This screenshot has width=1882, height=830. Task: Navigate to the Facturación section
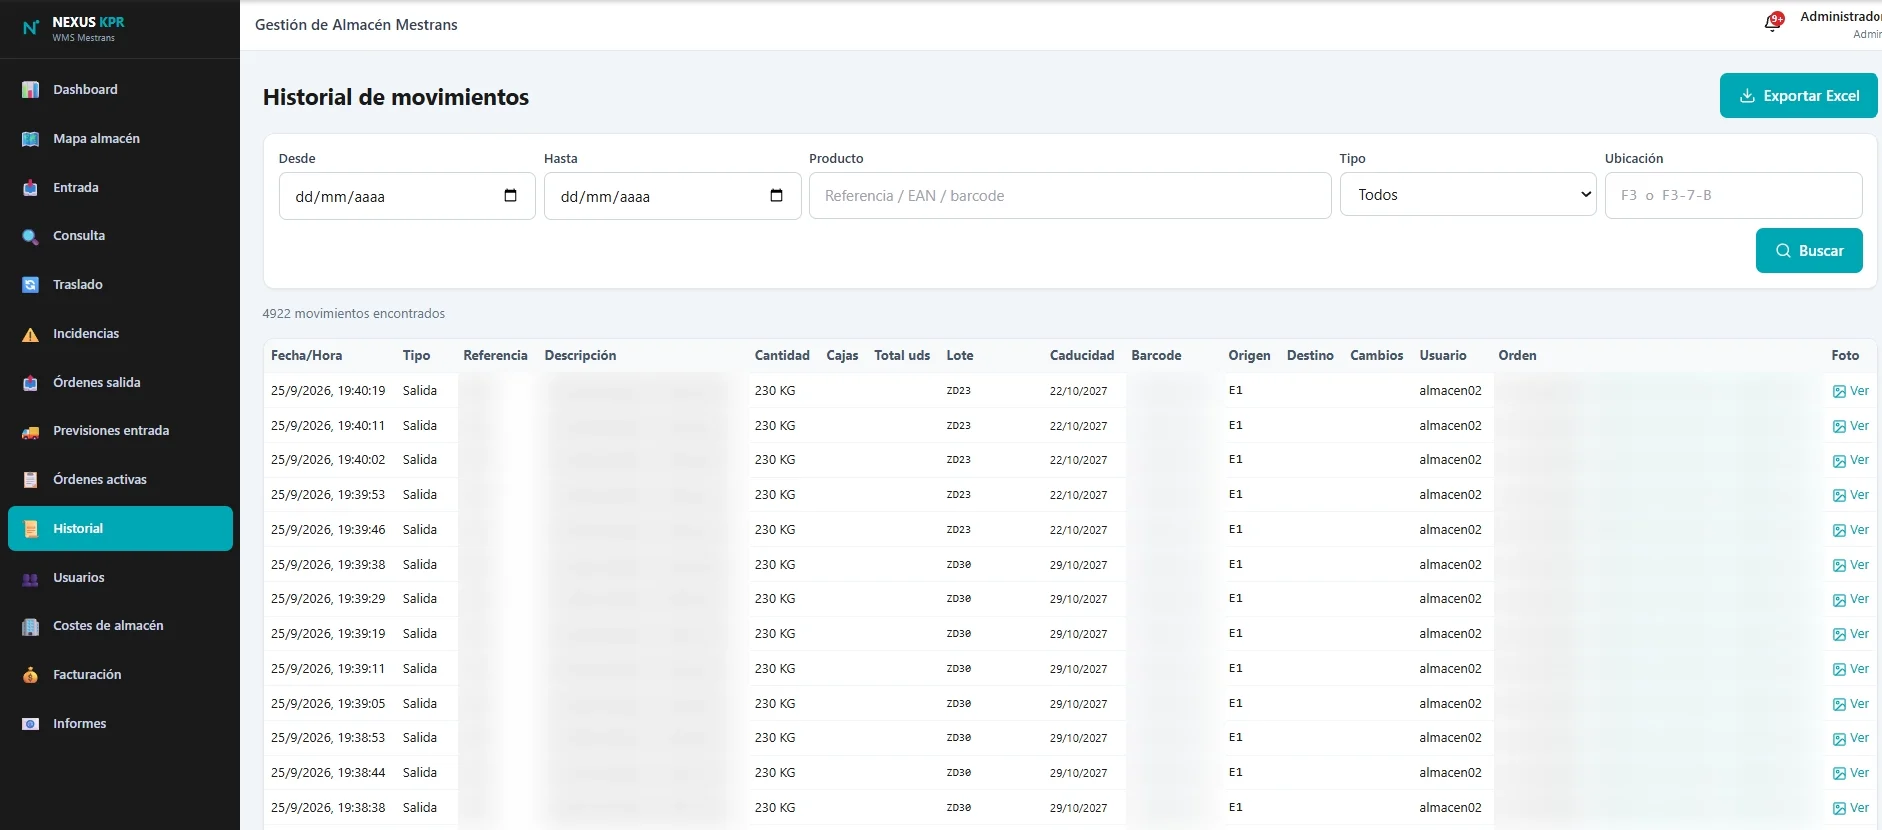120,675
